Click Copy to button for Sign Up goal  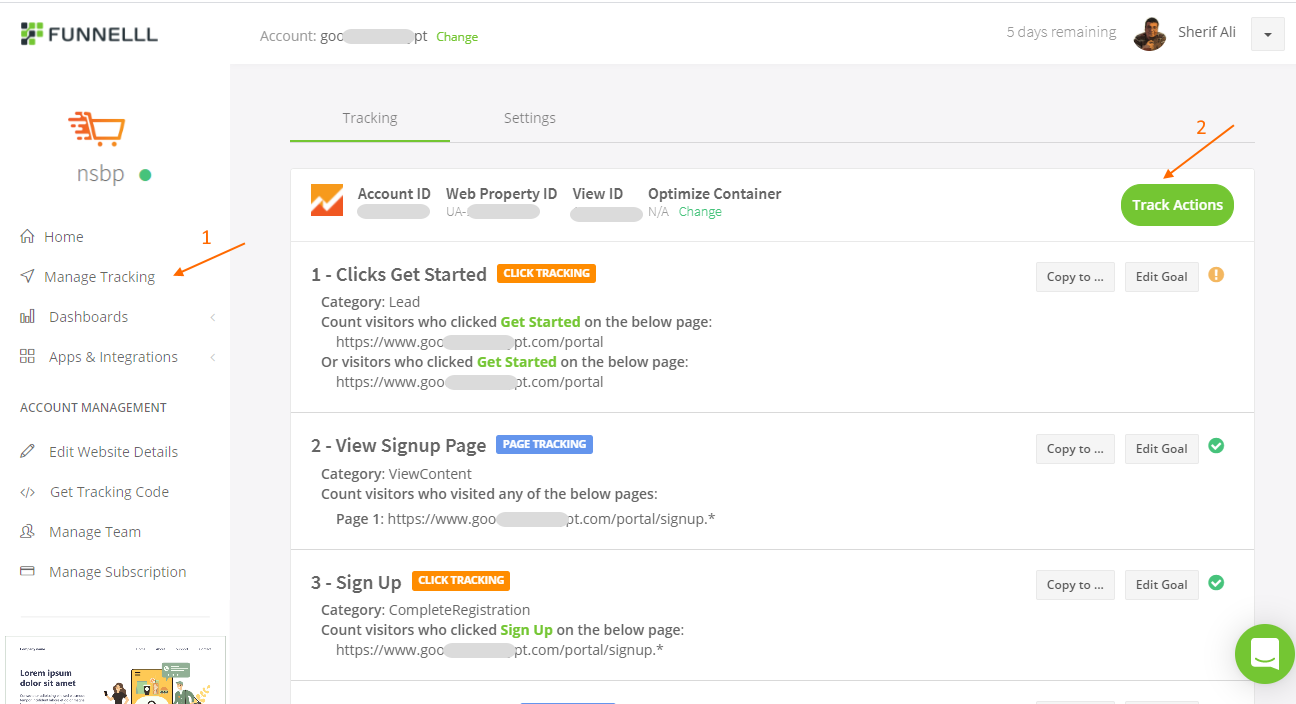pyautogui.click(x=1075, y=585)
